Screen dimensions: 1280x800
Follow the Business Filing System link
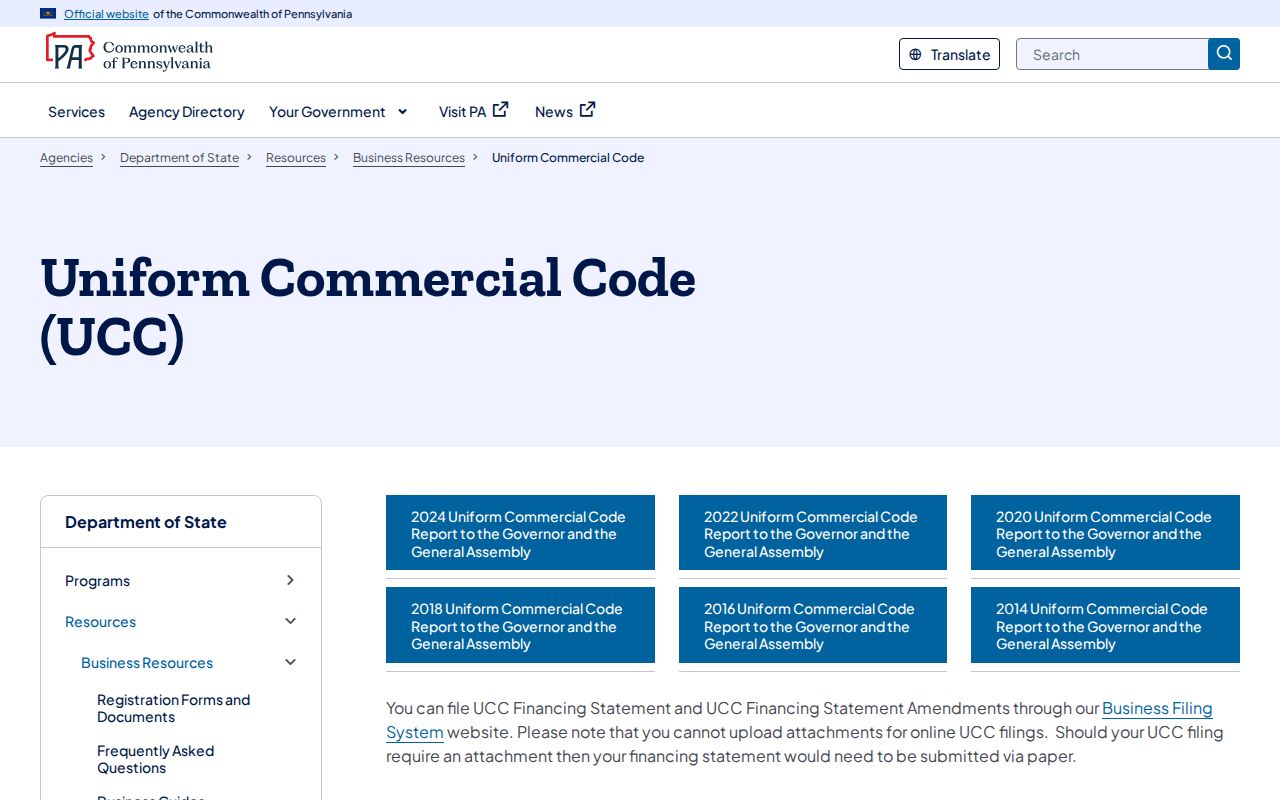(1157, 709)
